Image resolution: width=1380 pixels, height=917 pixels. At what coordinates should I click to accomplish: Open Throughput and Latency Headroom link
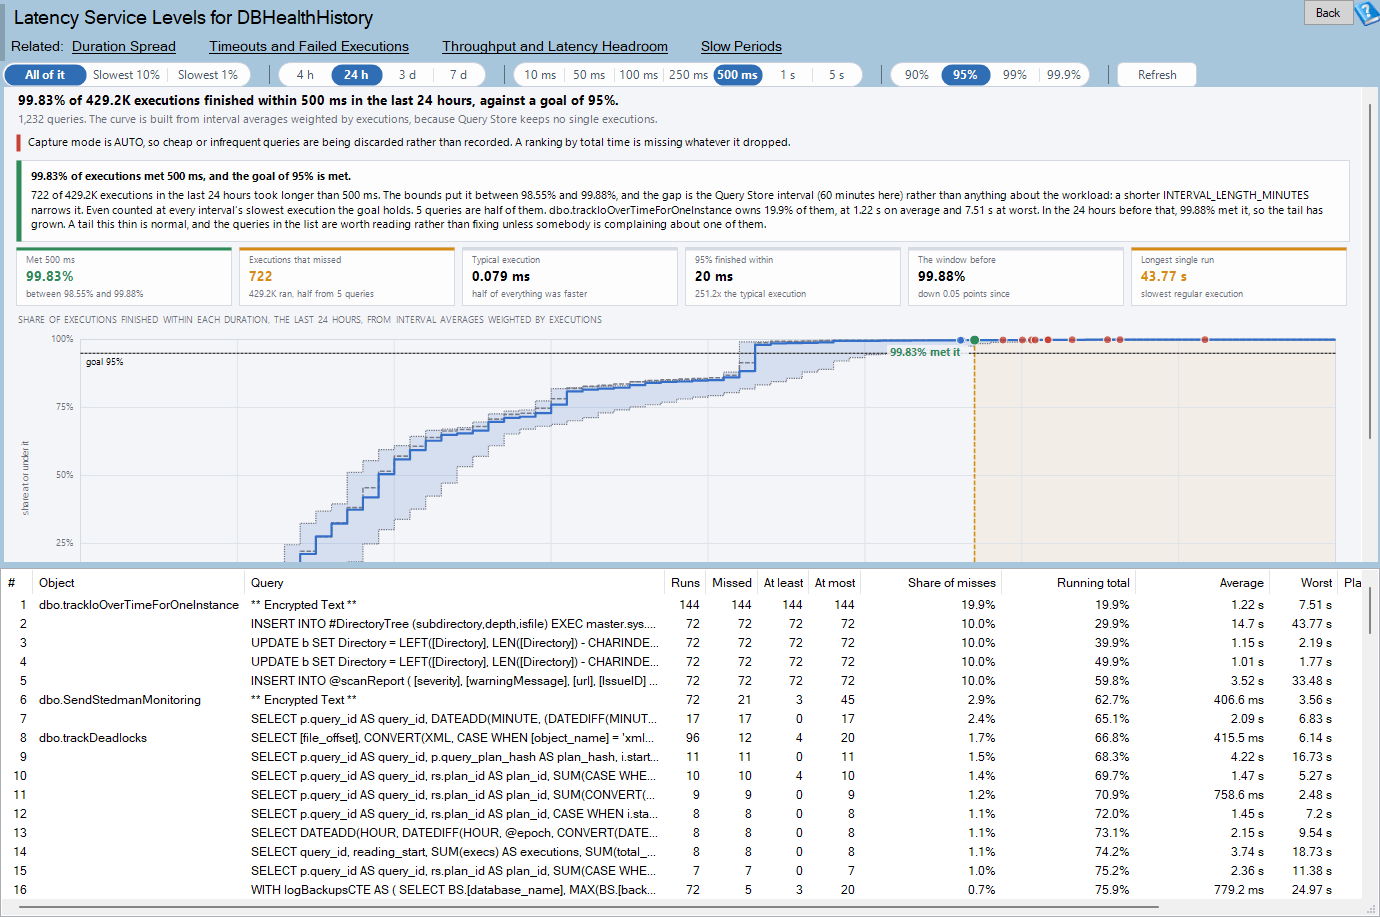(x=555, y=46)
